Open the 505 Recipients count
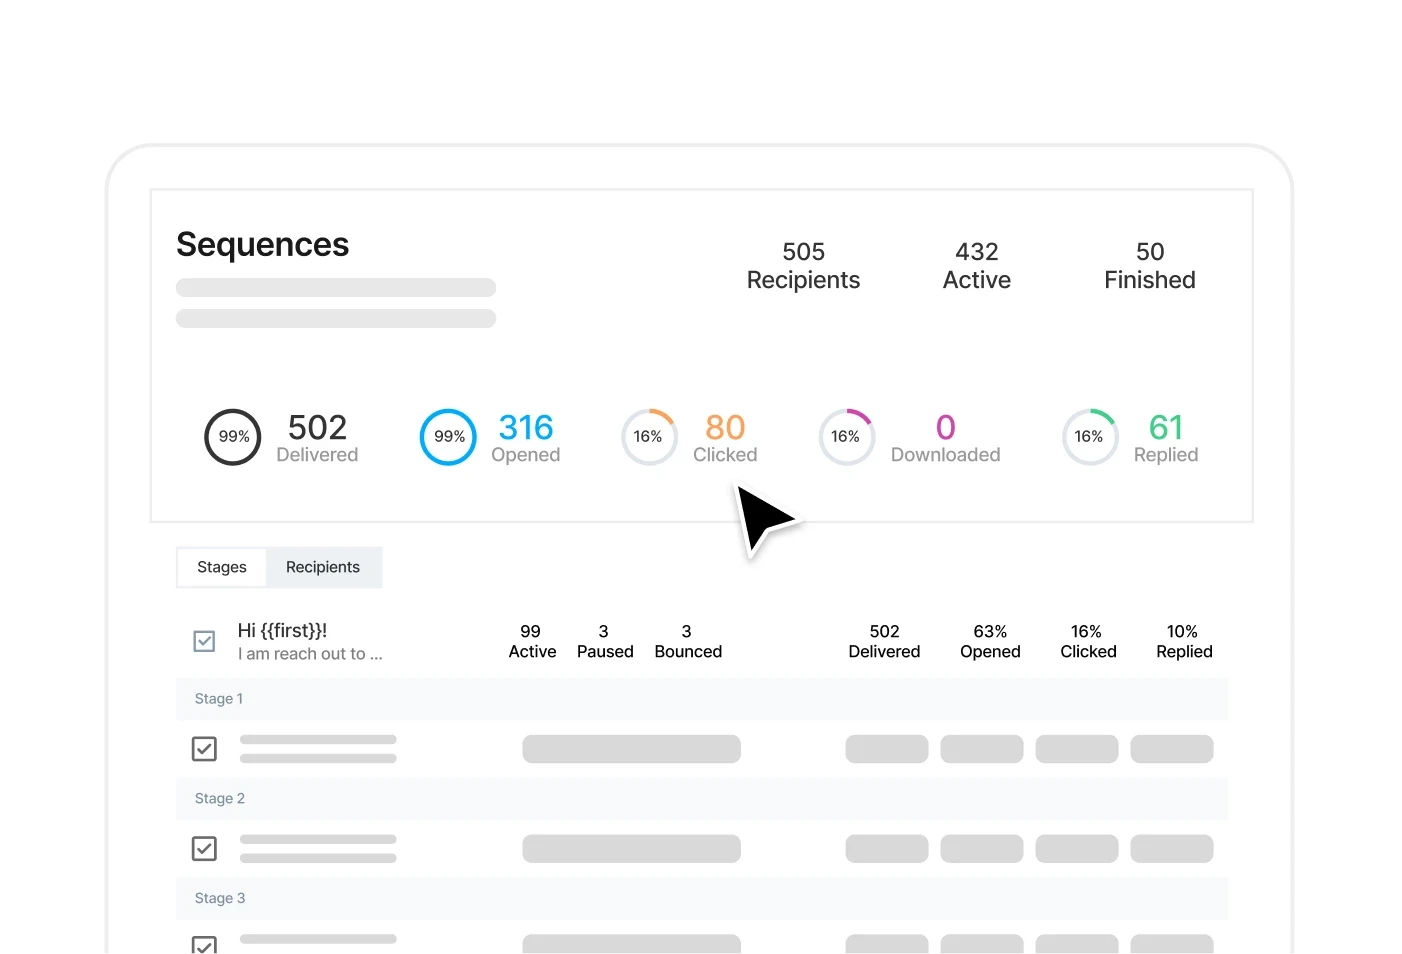Screen dimensions: 1402x954 point(803,266)
